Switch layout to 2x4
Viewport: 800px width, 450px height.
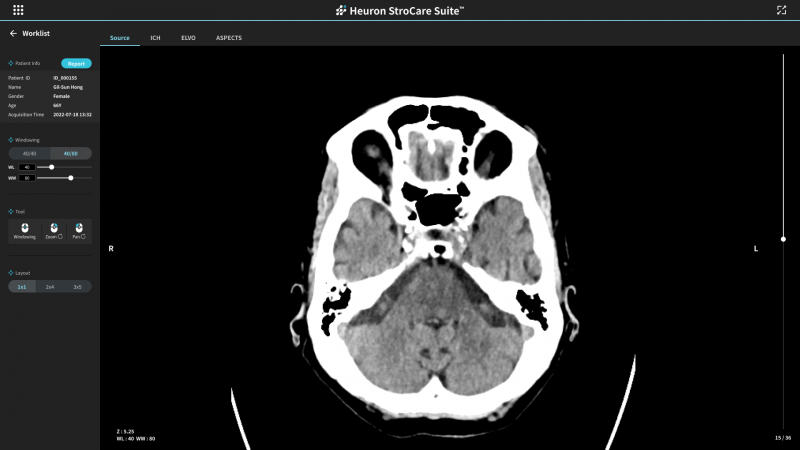[50, 286]
